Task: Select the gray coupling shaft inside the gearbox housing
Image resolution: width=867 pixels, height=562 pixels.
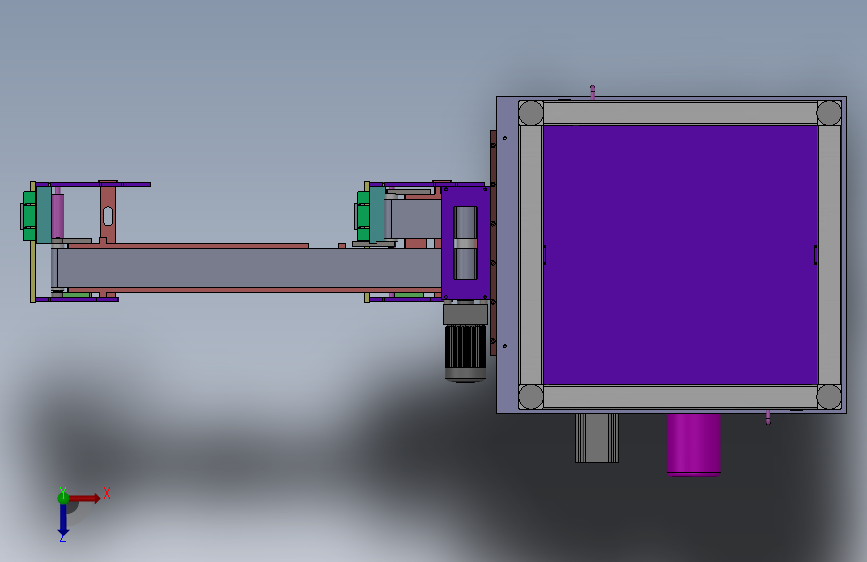Action: click(466, 243)
